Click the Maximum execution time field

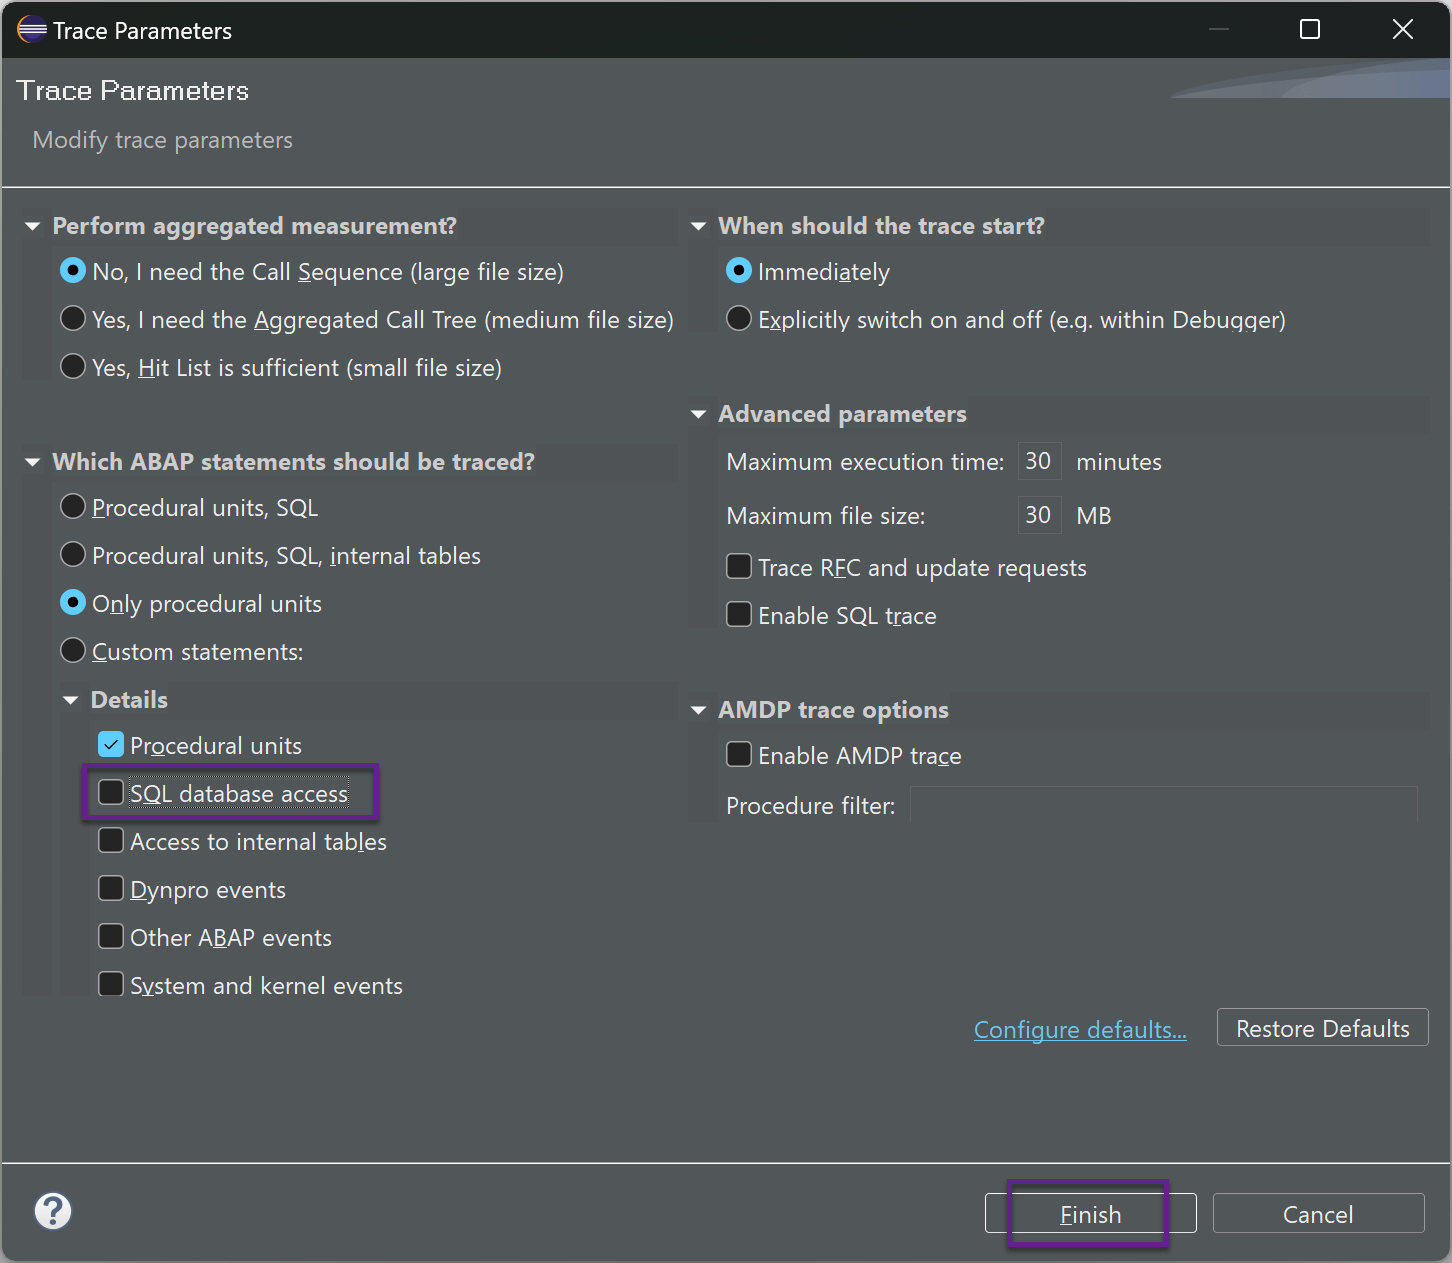pos(1038,461)
